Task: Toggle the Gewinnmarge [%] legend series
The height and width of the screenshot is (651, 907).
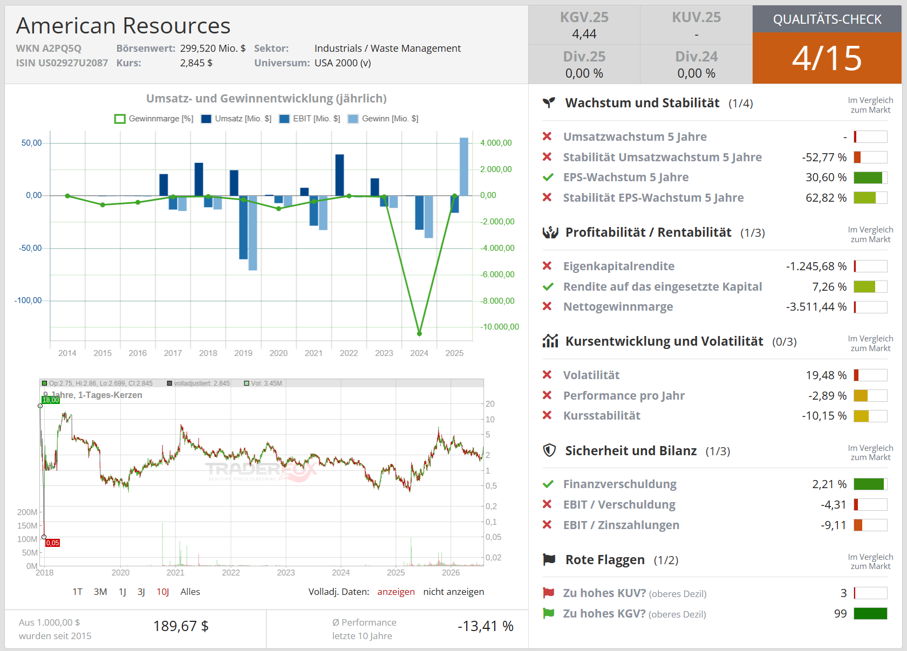Action: [x=154, y=119]
